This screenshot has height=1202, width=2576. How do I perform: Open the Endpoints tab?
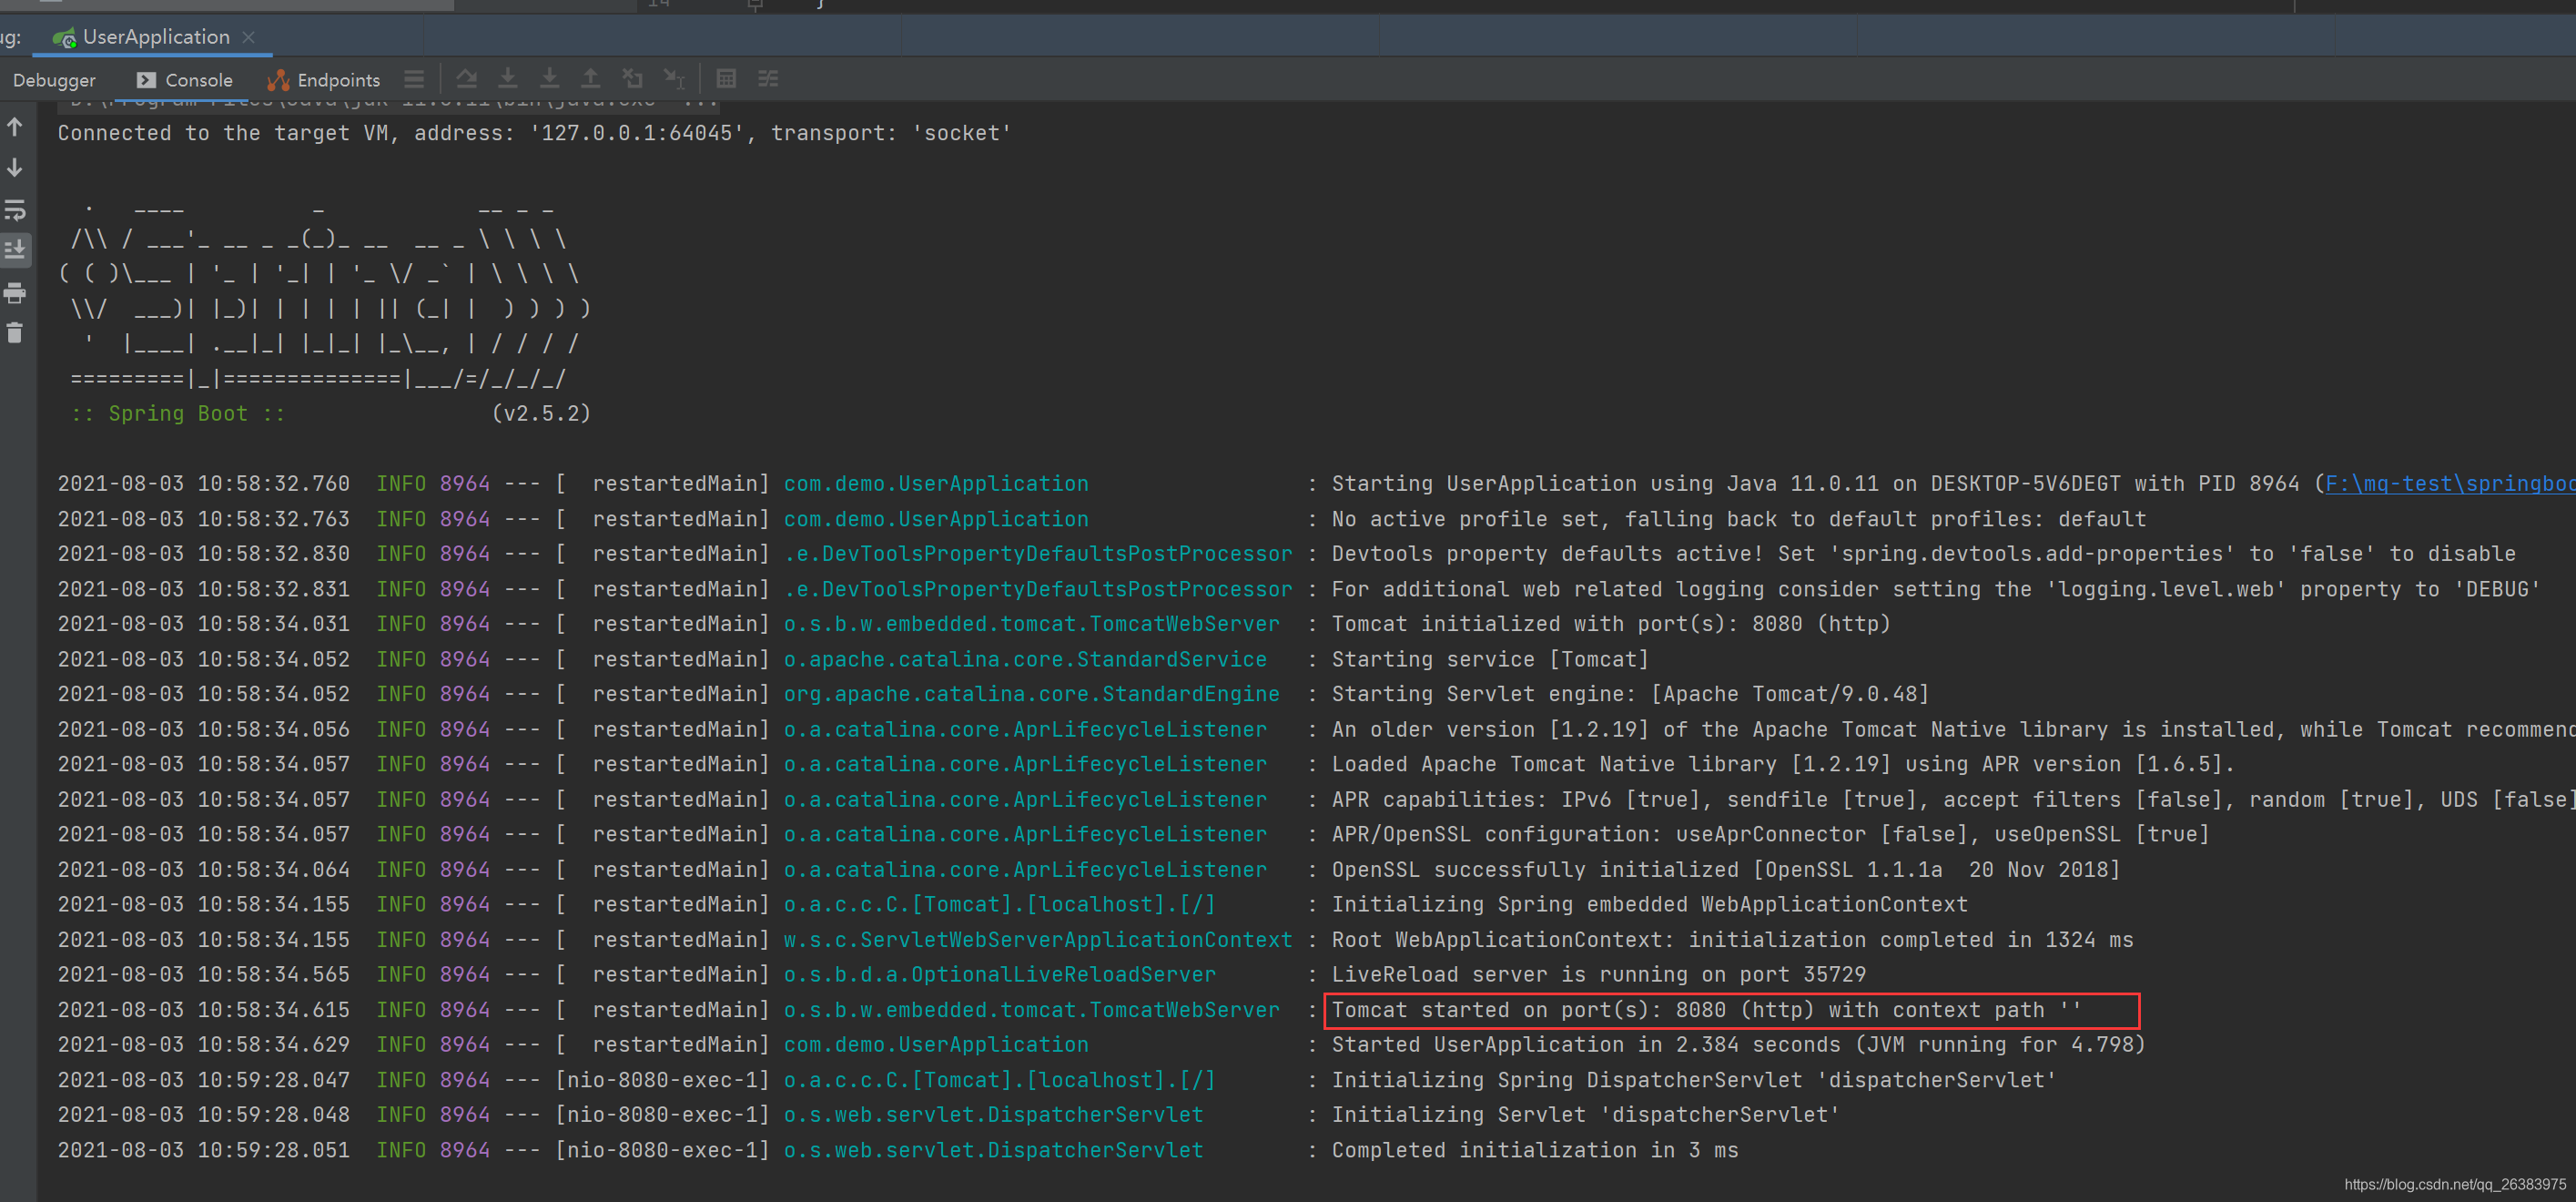pyautogui.click(x=324, y=80)
